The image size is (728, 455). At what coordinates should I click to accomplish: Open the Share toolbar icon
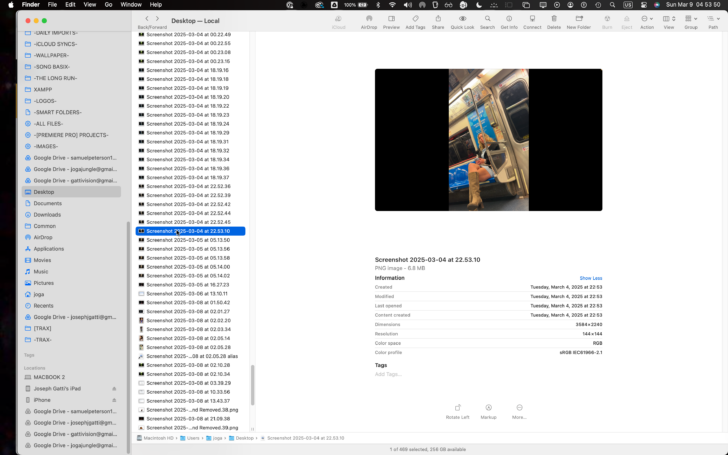coord(438,19)
